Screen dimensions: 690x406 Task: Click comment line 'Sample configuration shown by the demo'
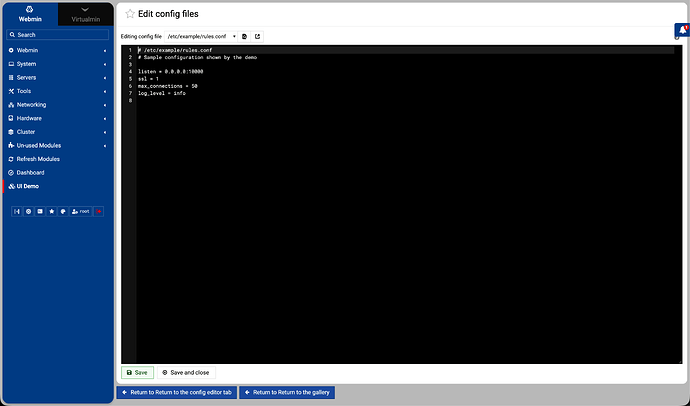(200, 57)
